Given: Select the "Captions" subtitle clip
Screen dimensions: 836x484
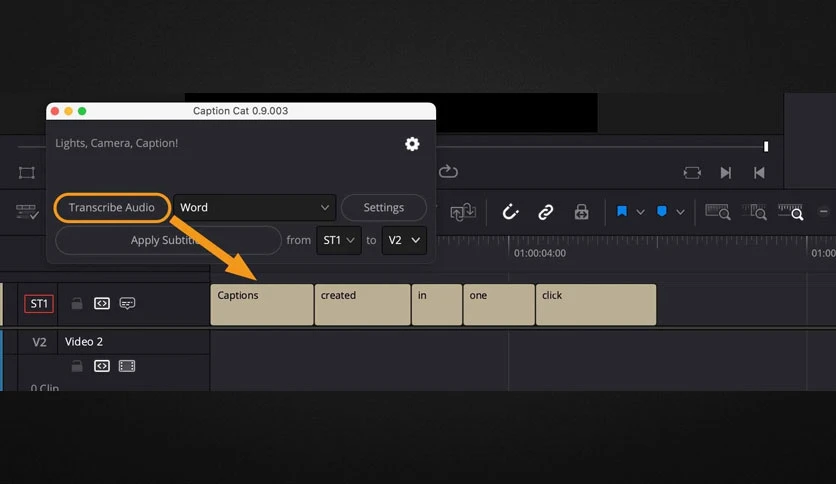Looking at the screenshot, I should [x=262, y=304].
